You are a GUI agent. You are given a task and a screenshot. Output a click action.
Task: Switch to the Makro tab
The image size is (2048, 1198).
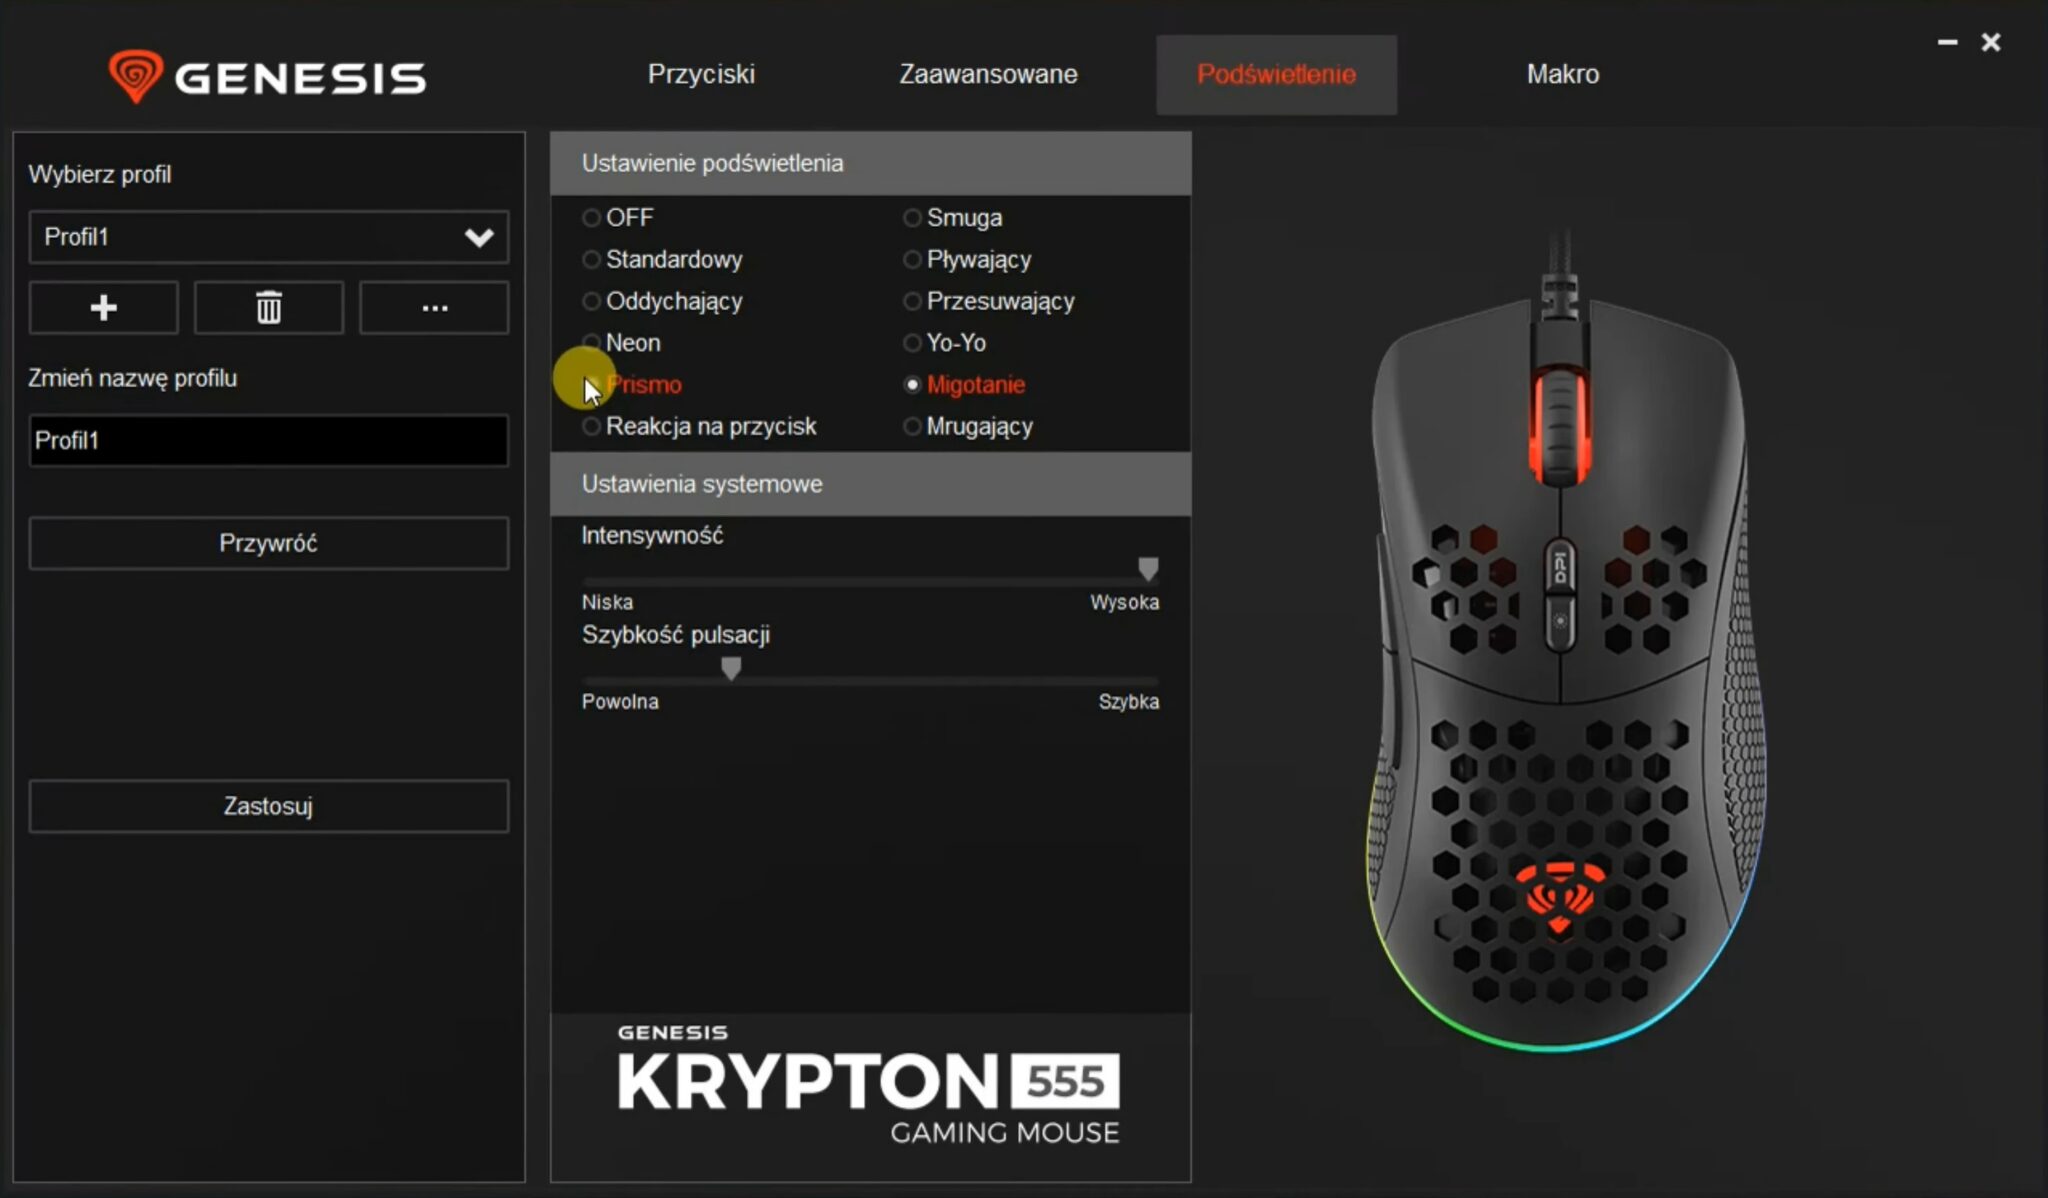click(1563, 74)
